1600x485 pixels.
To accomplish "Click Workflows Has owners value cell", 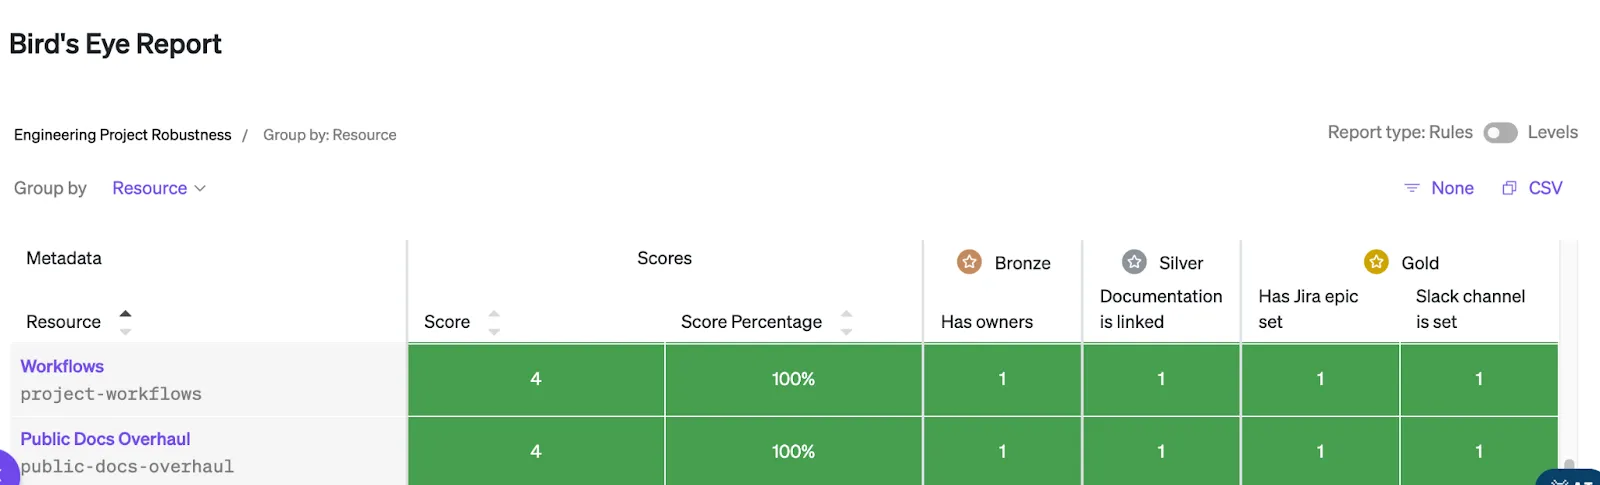I will (x=1002, y=379).
